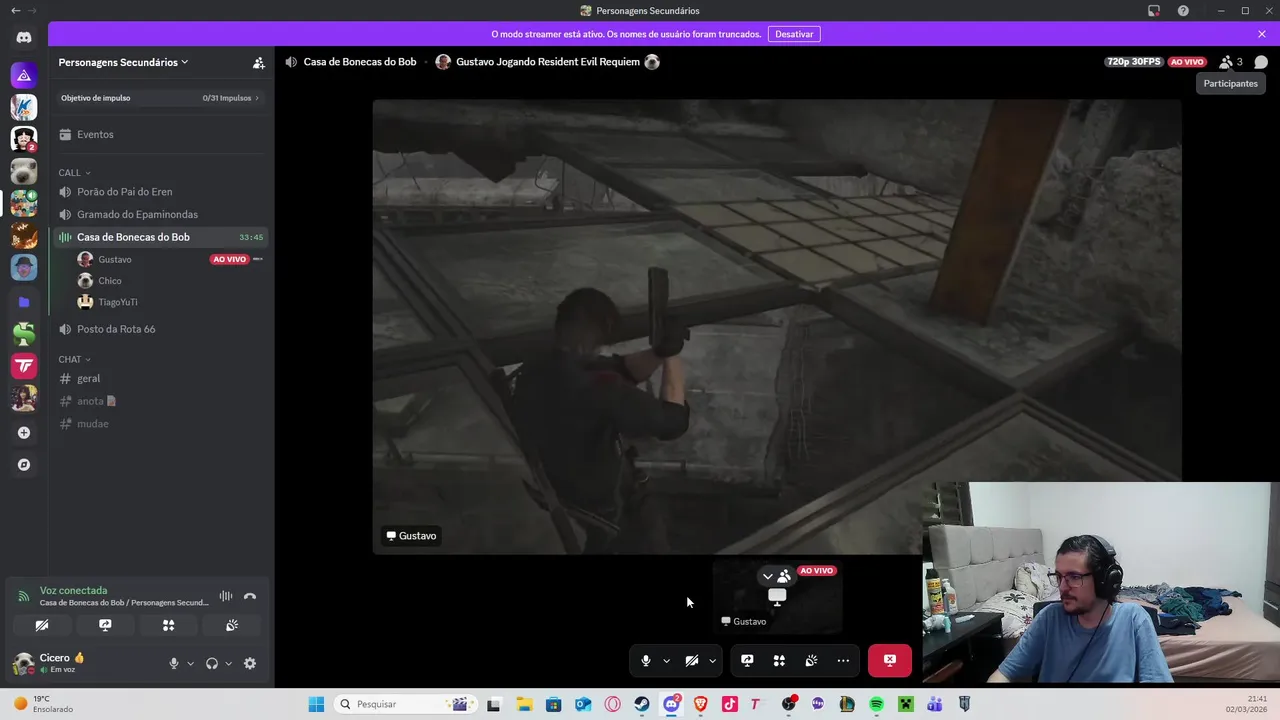Open output device arrow beside user panel headphones
Screen dimensions: 1280x720
[228, 663]
